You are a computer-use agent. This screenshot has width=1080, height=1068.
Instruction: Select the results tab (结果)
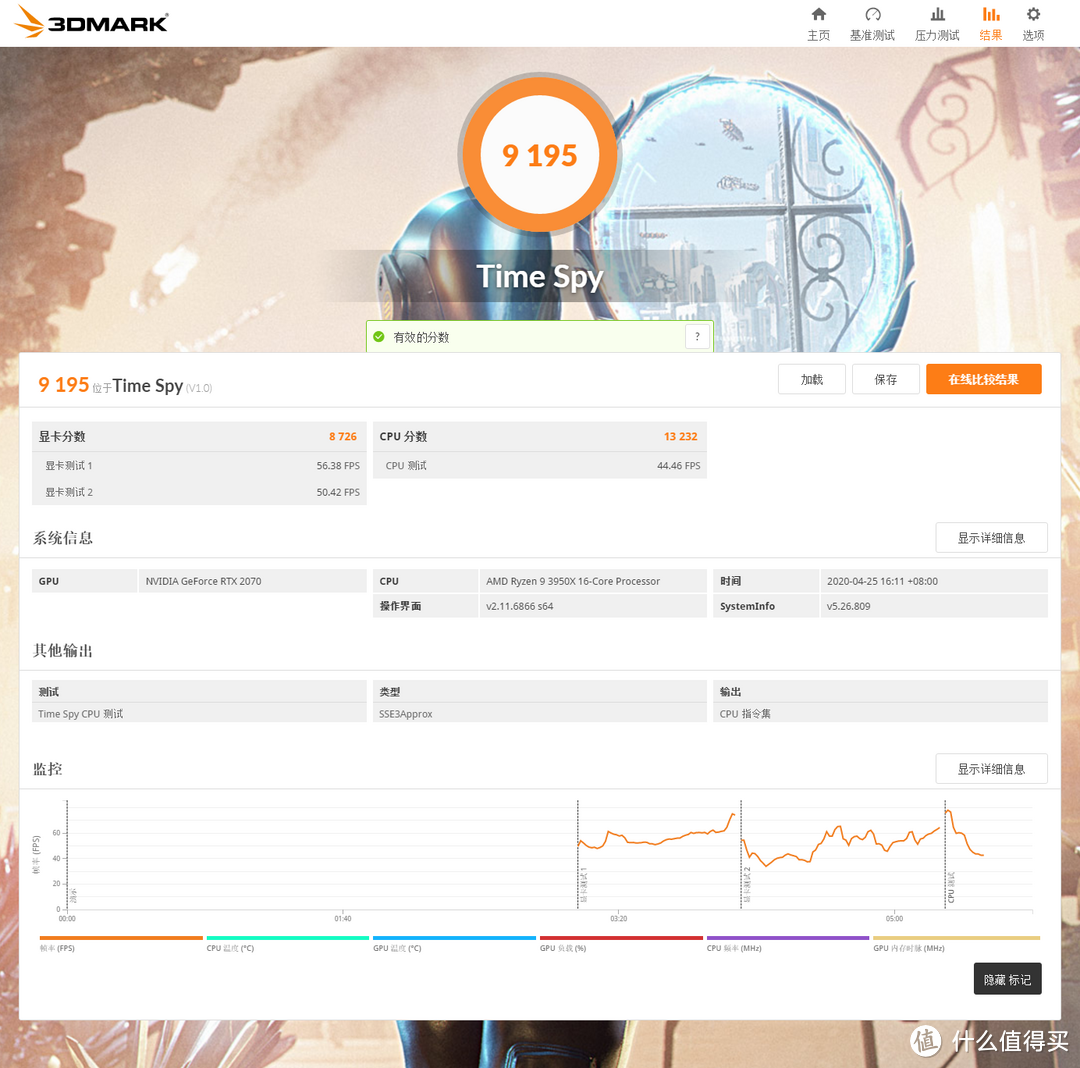(x=990, y=24)
